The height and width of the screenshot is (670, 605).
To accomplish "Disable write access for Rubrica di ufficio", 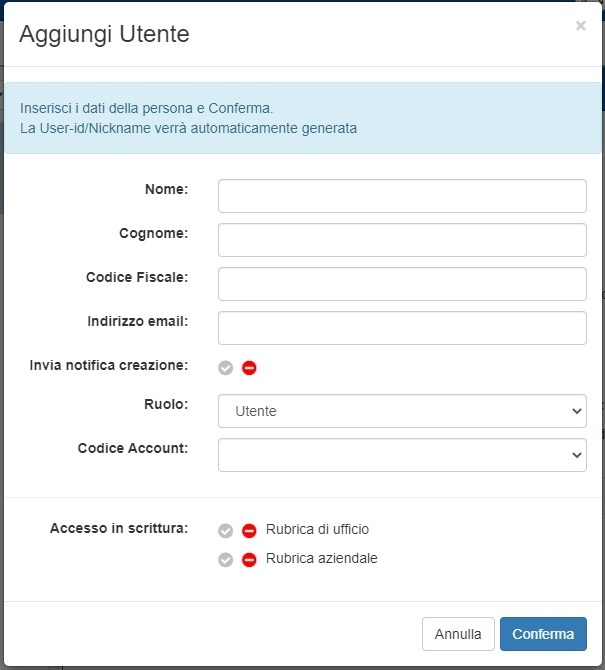I will click(x=249, y=531).
